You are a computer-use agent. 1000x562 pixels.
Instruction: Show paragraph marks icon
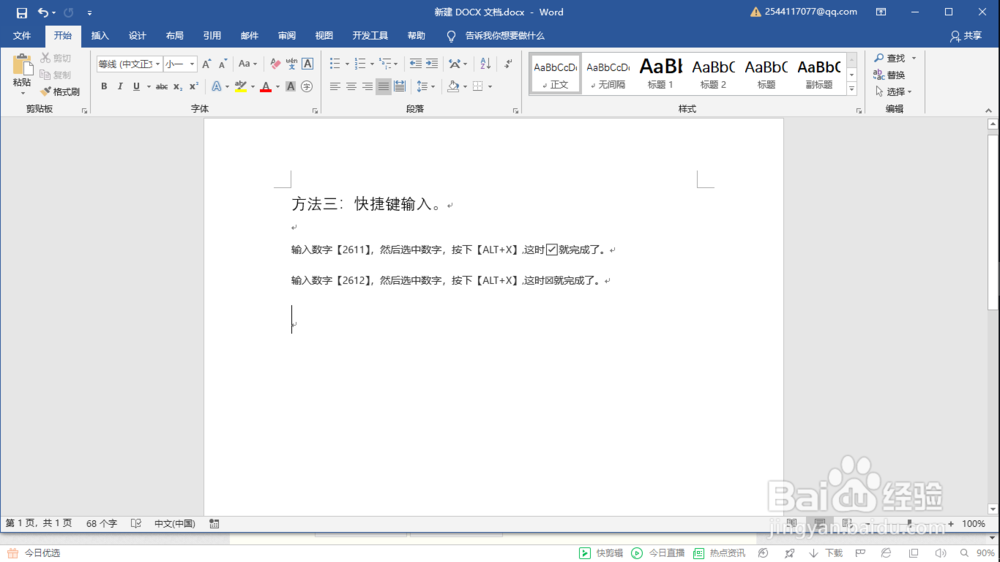508,63
